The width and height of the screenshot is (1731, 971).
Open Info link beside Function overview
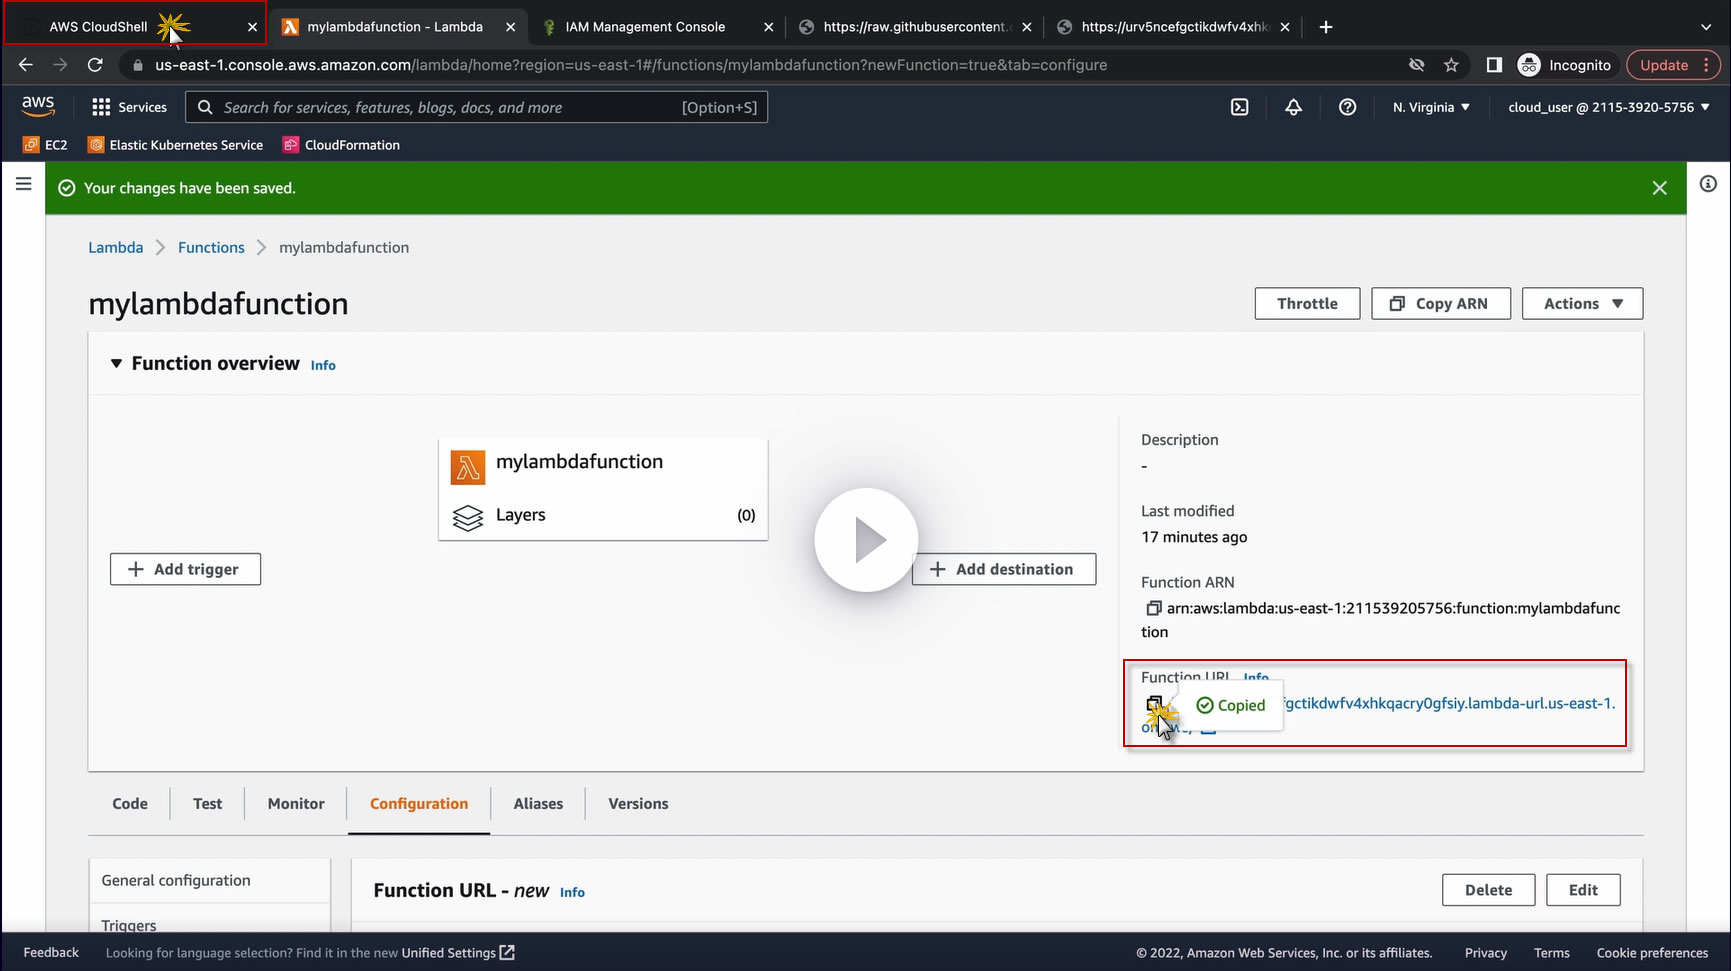pos(323,366)
